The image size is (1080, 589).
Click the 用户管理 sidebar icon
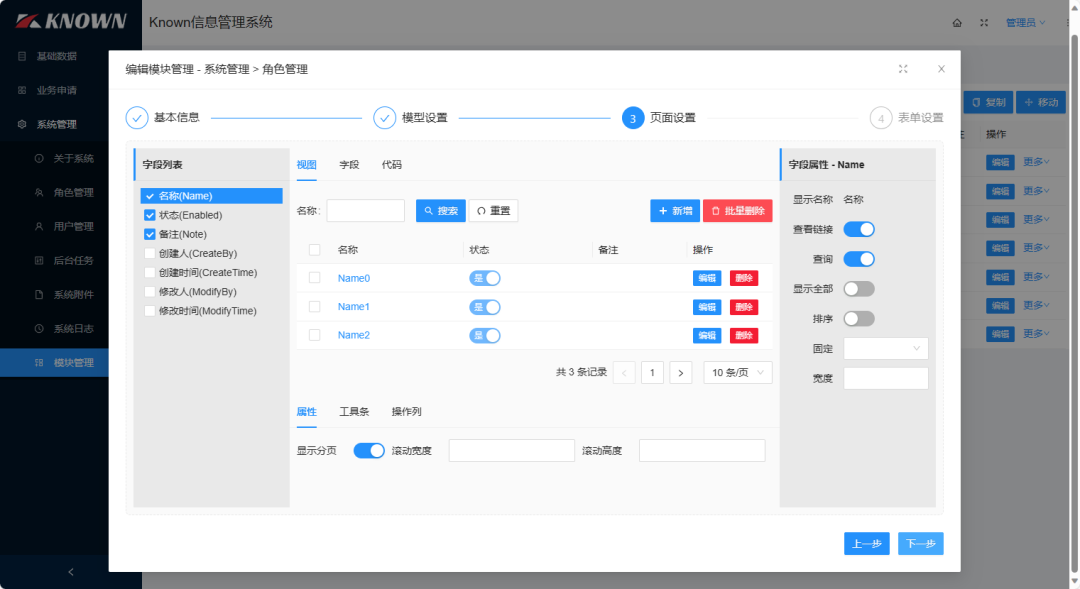[39, 227]
